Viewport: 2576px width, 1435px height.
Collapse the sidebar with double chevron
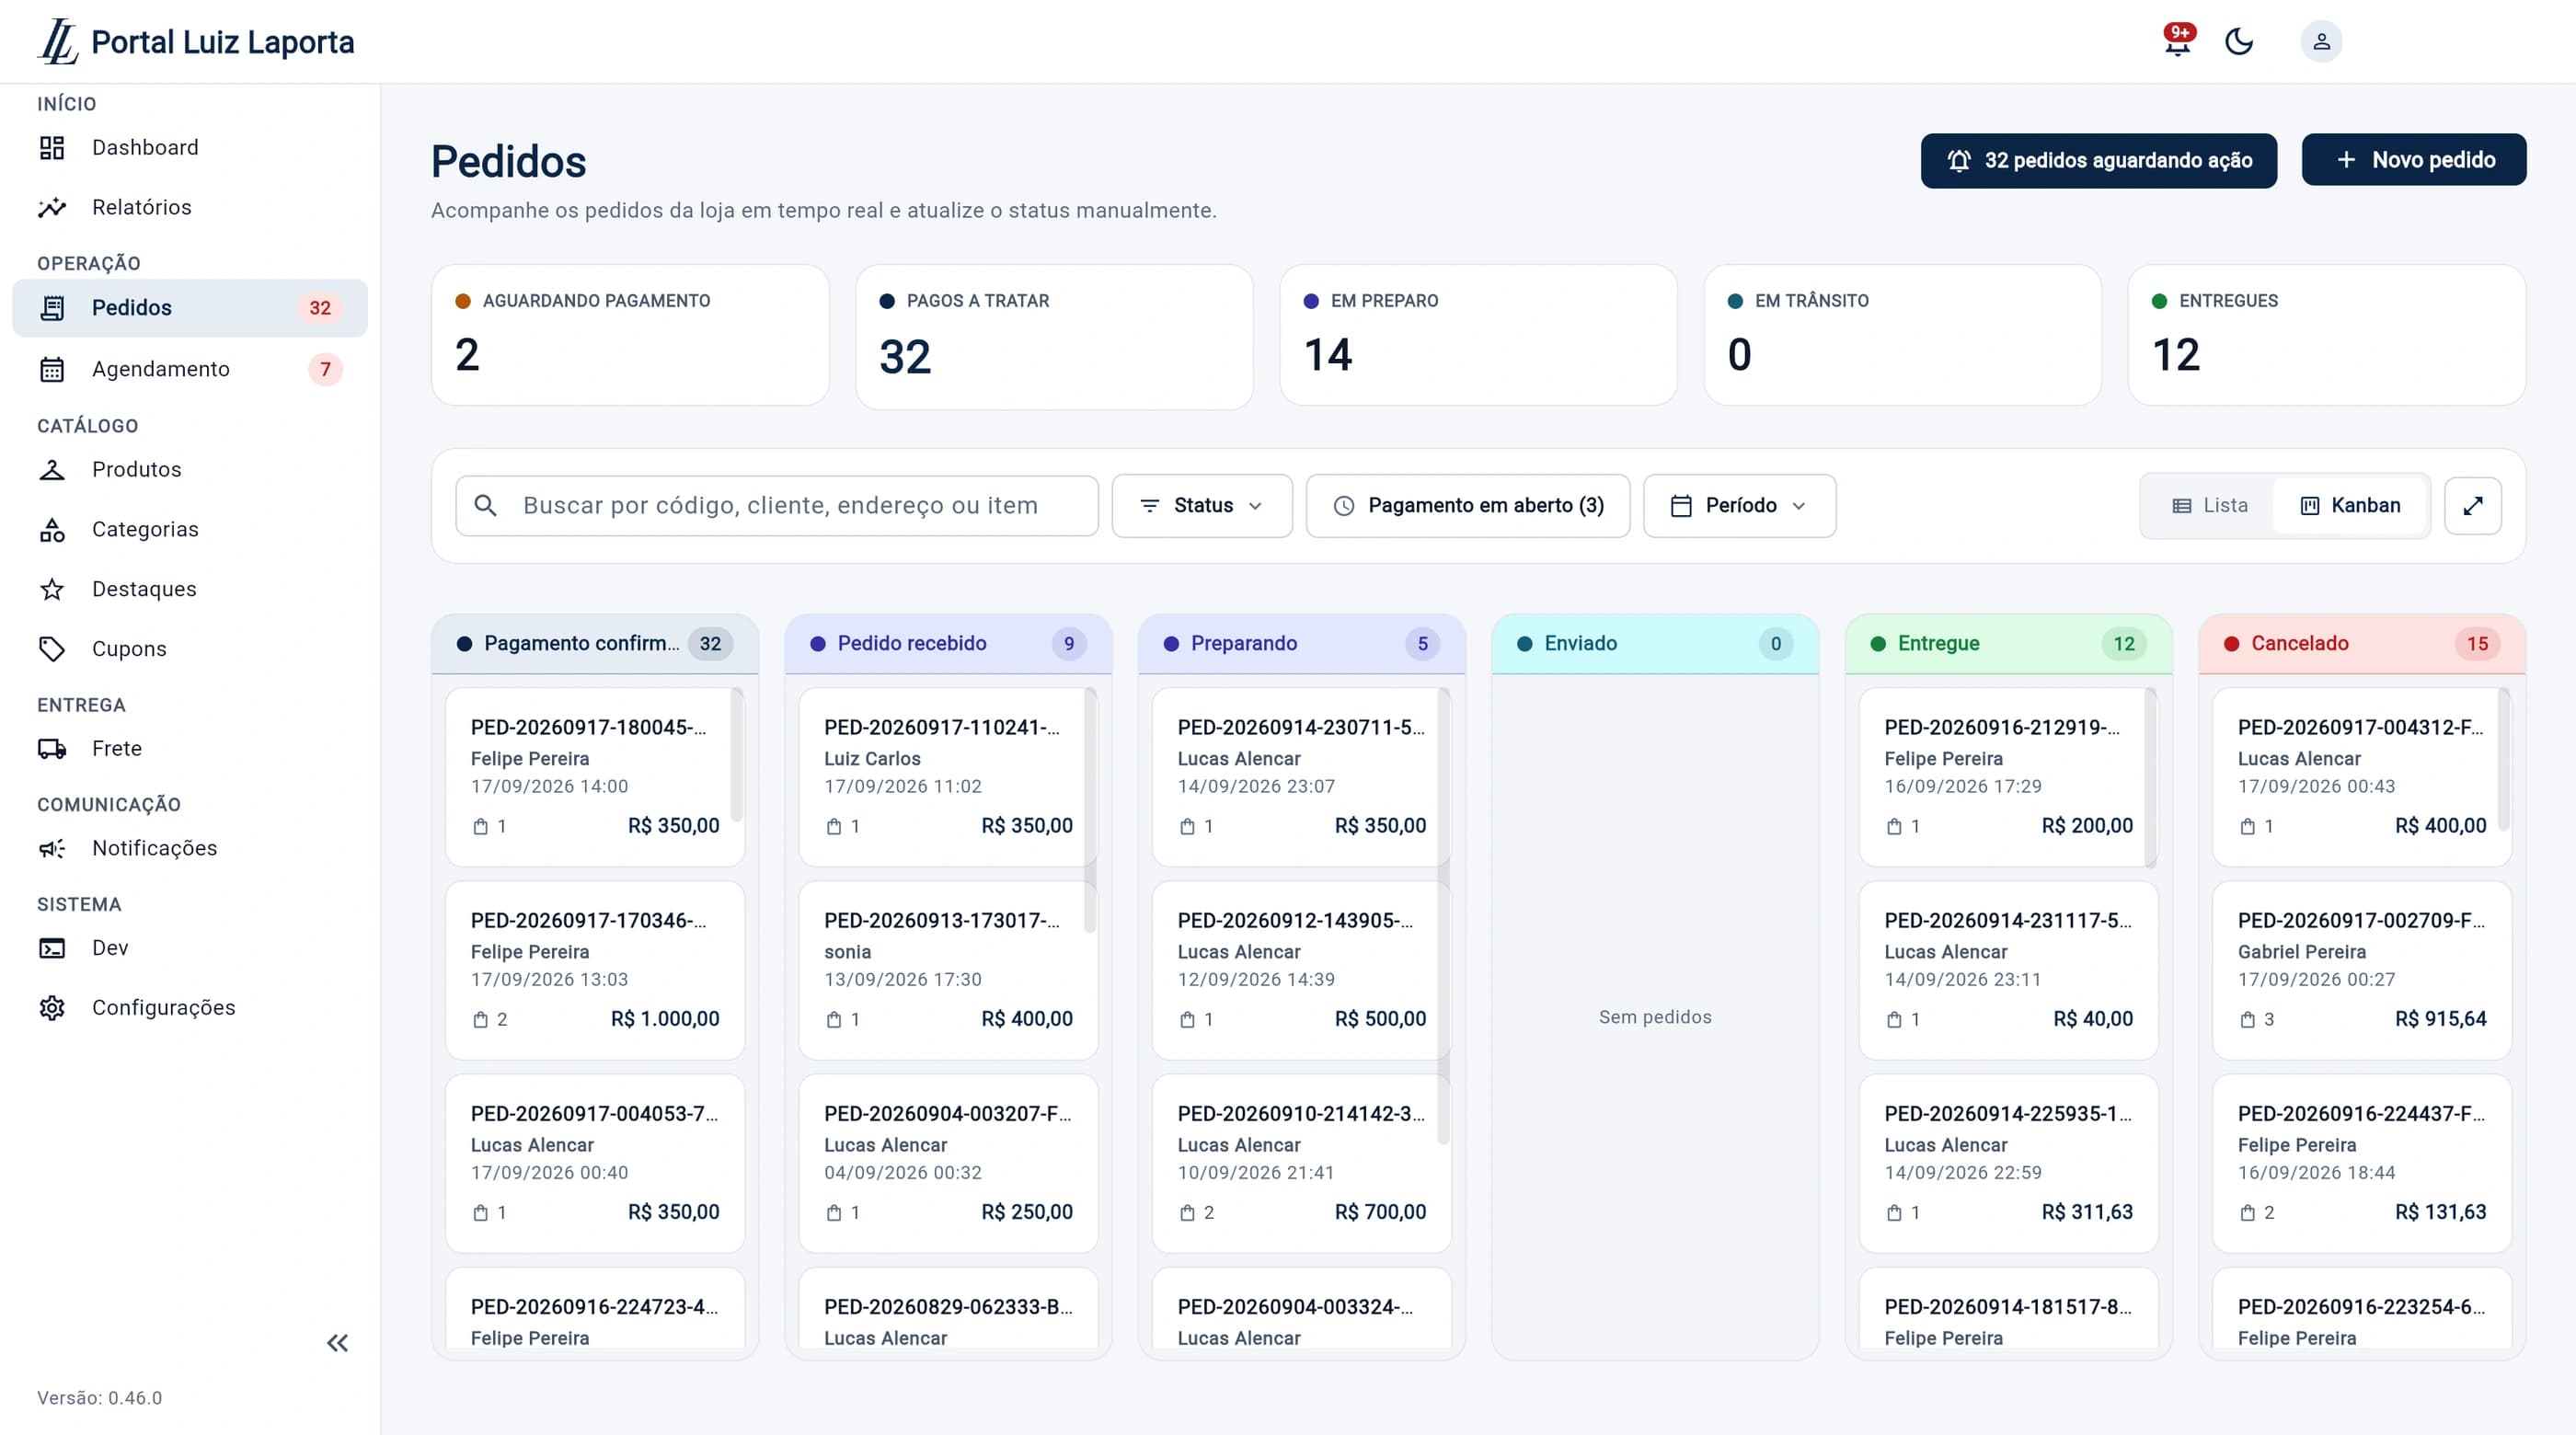(x=338, y=1343)
